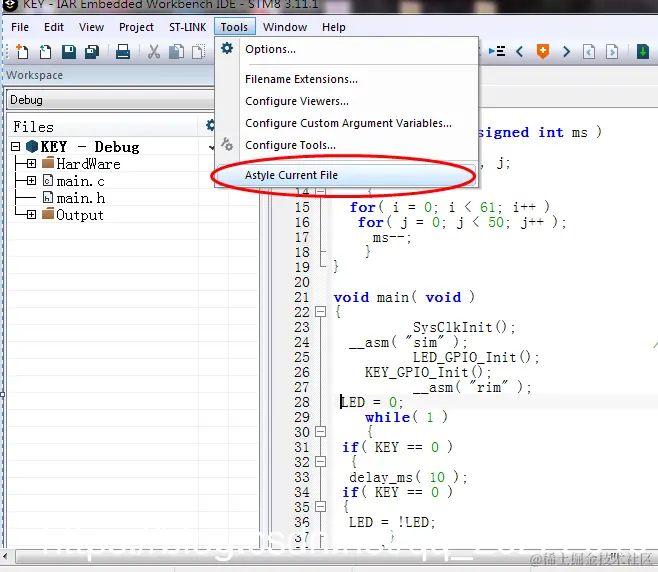Click the navigate backward page icon

tap(589, 52)
